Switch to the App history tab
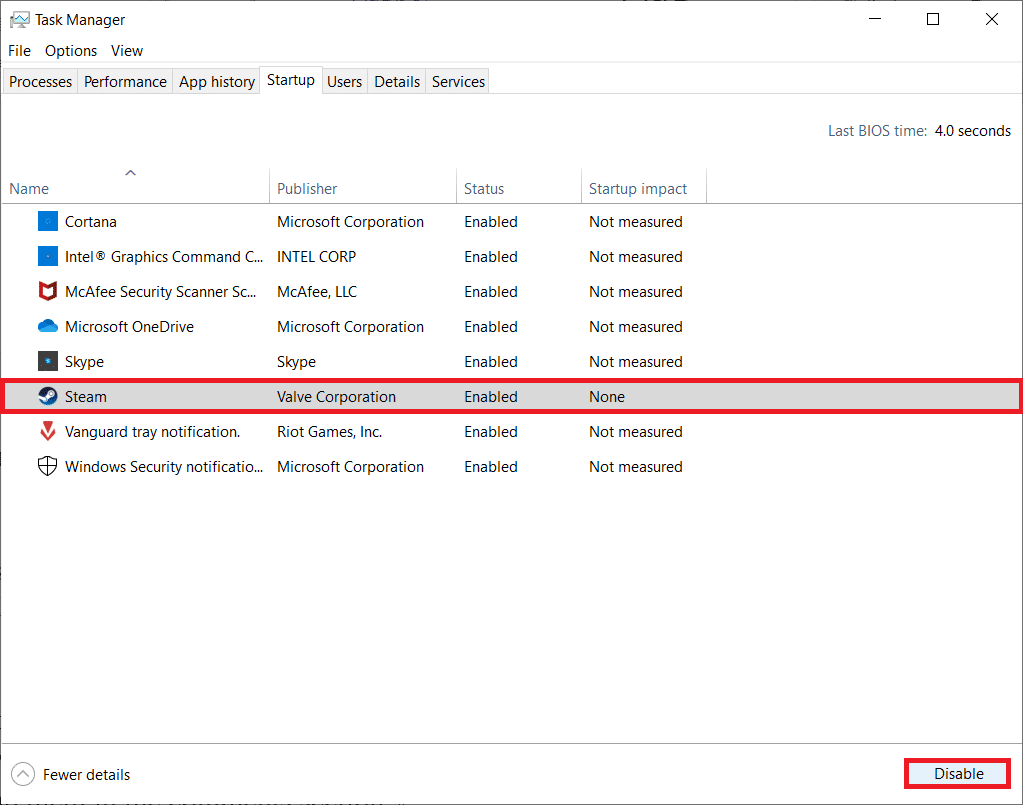The image size is (1023, 805). tap(217, 82)
